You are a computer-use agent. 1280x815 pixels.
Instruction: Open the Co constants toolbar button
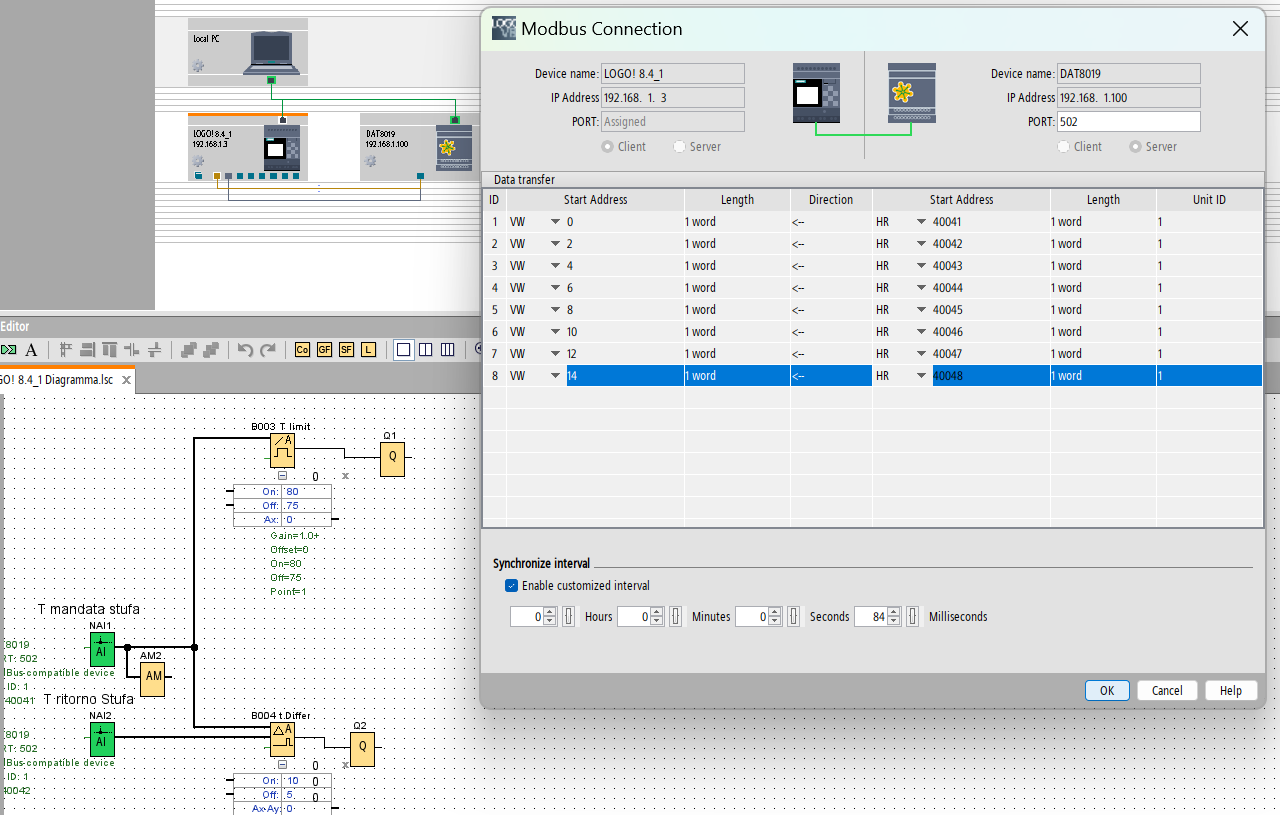pyautogui.click(x=302, y=350)
